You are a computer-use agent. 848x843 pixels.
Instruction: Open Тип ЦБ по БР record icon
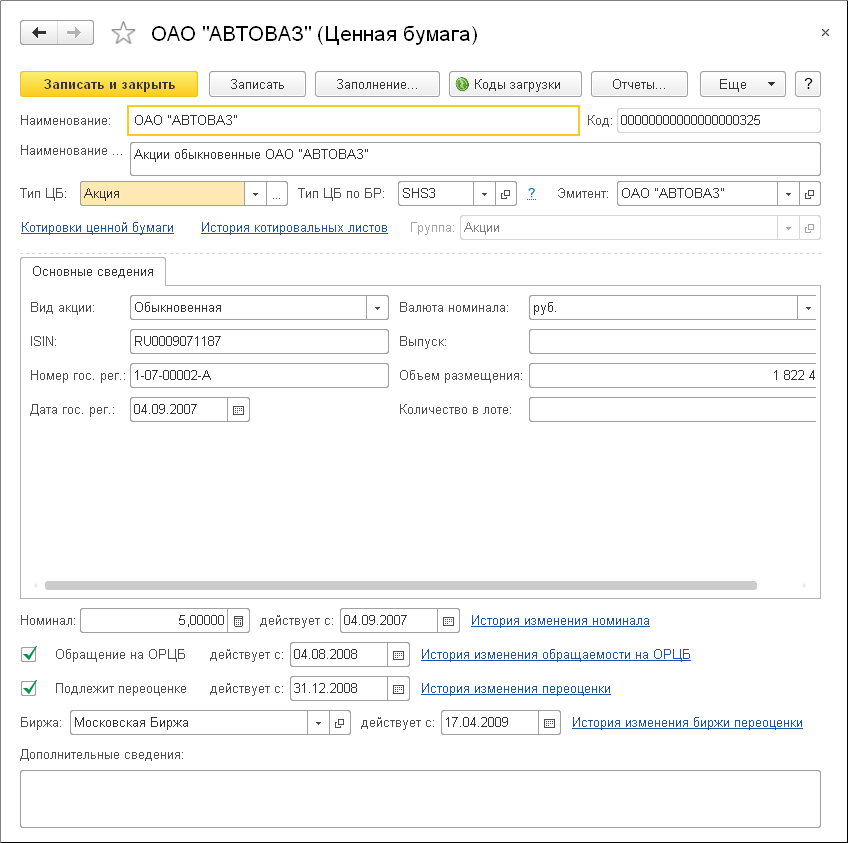[x=506, y=194]
